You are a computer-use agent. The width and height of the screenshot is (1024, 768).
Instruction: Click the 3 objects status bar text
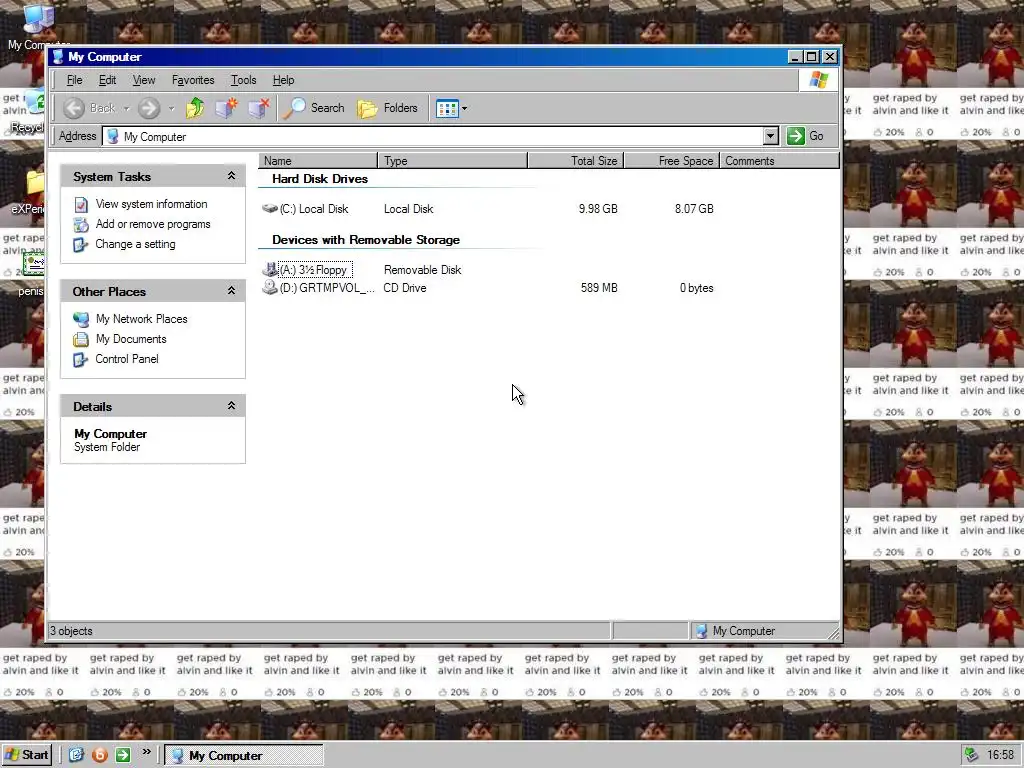click(x=72, y=631)
